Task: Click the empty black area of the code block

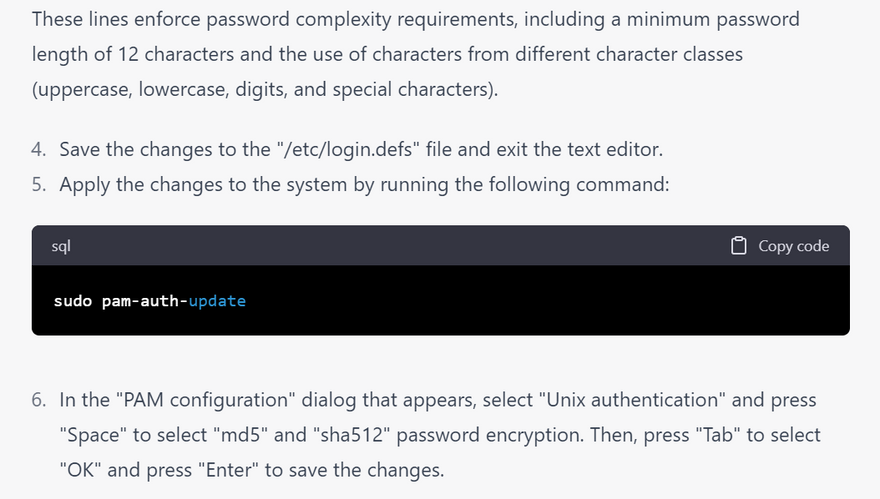Action: tap(547, 301)
